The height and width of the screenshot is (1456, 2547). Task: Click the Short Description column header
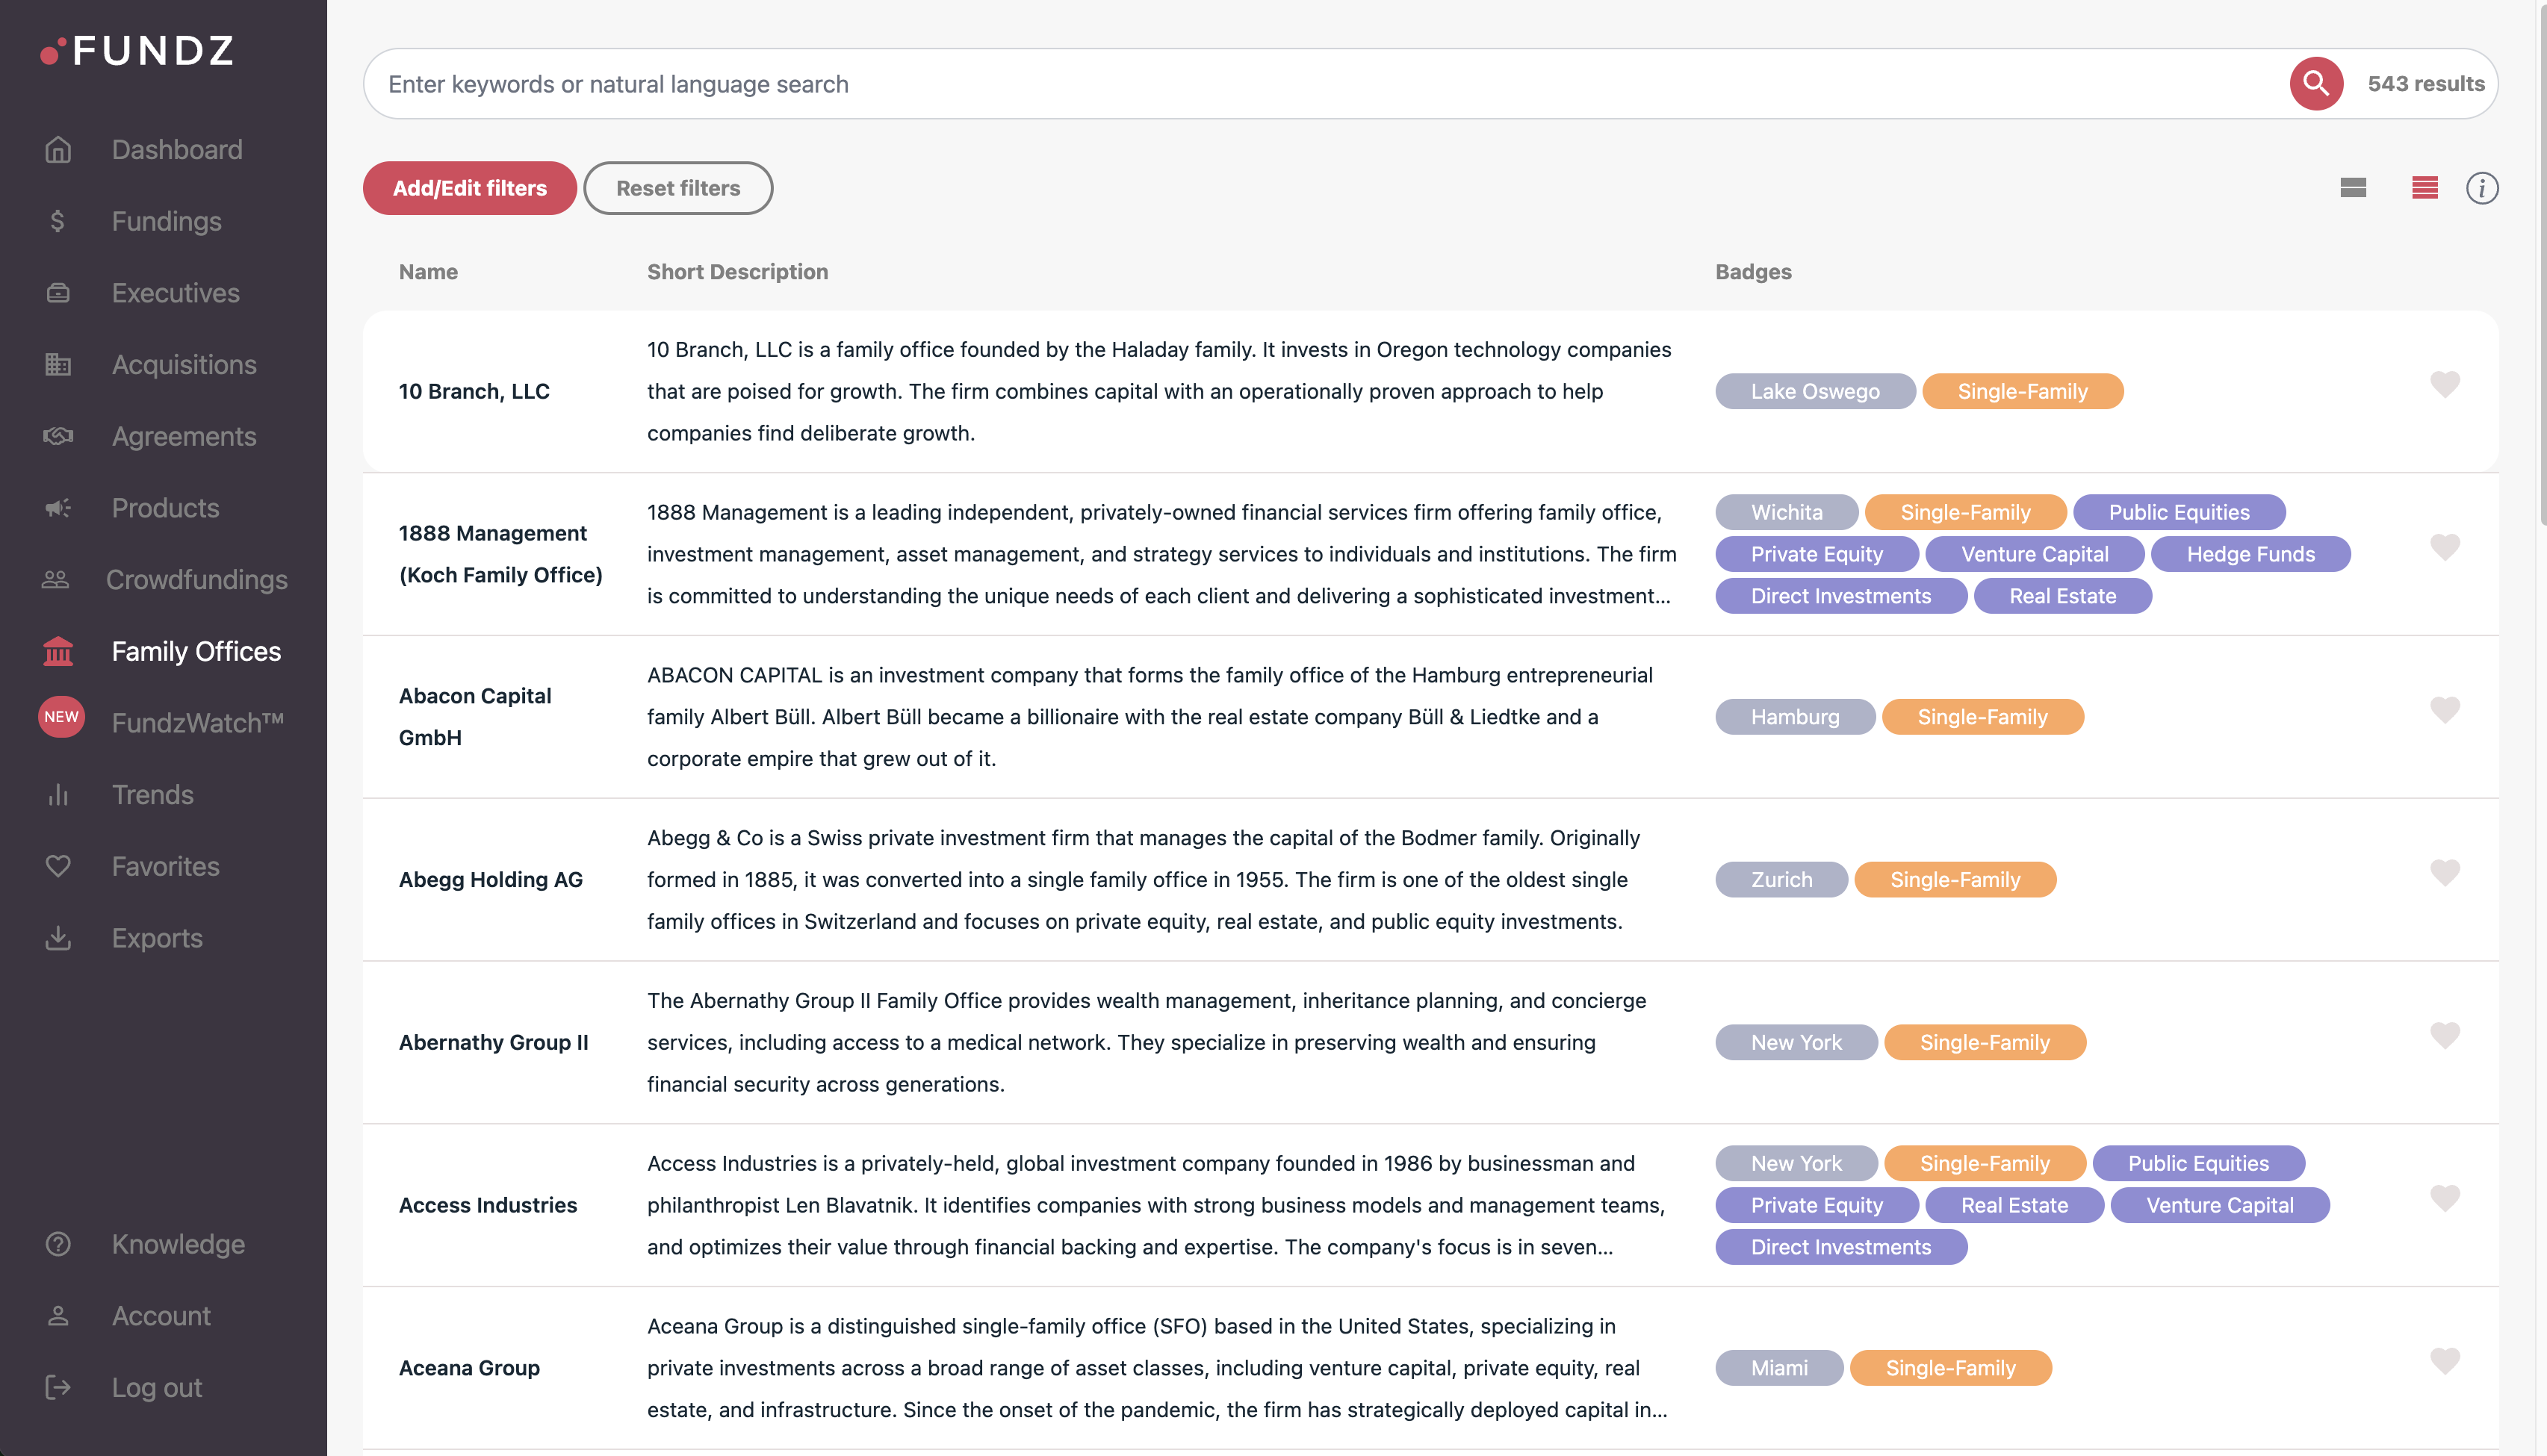737,272
